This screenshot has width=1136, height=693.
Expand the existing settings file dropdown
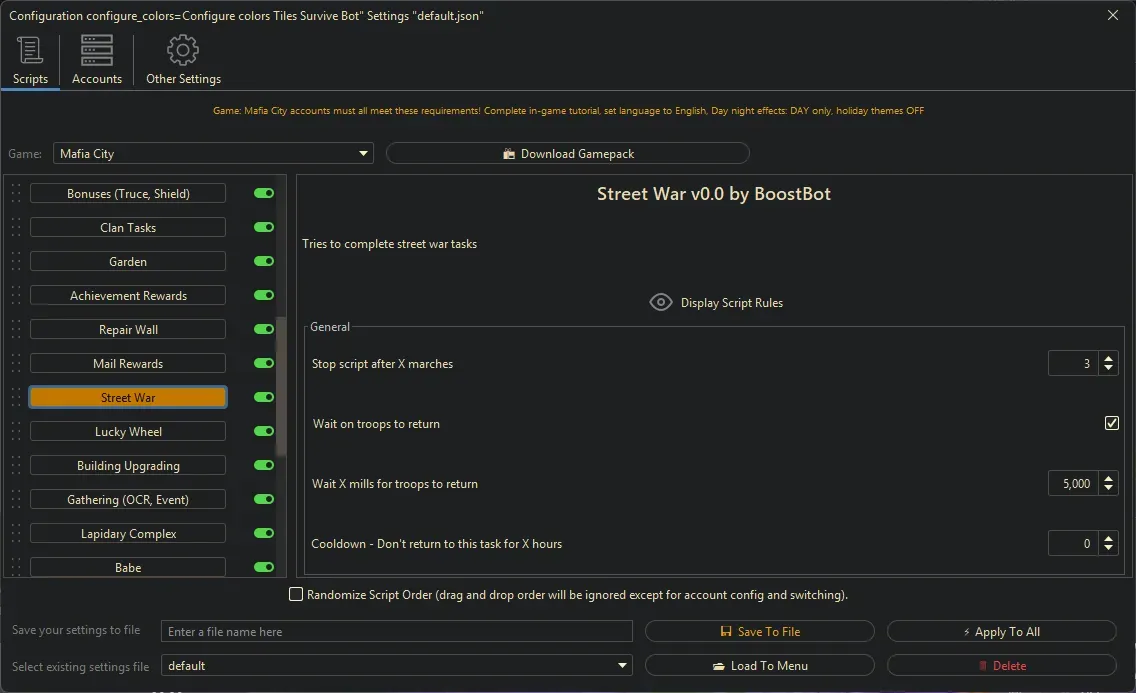click(x=623, y=666)
